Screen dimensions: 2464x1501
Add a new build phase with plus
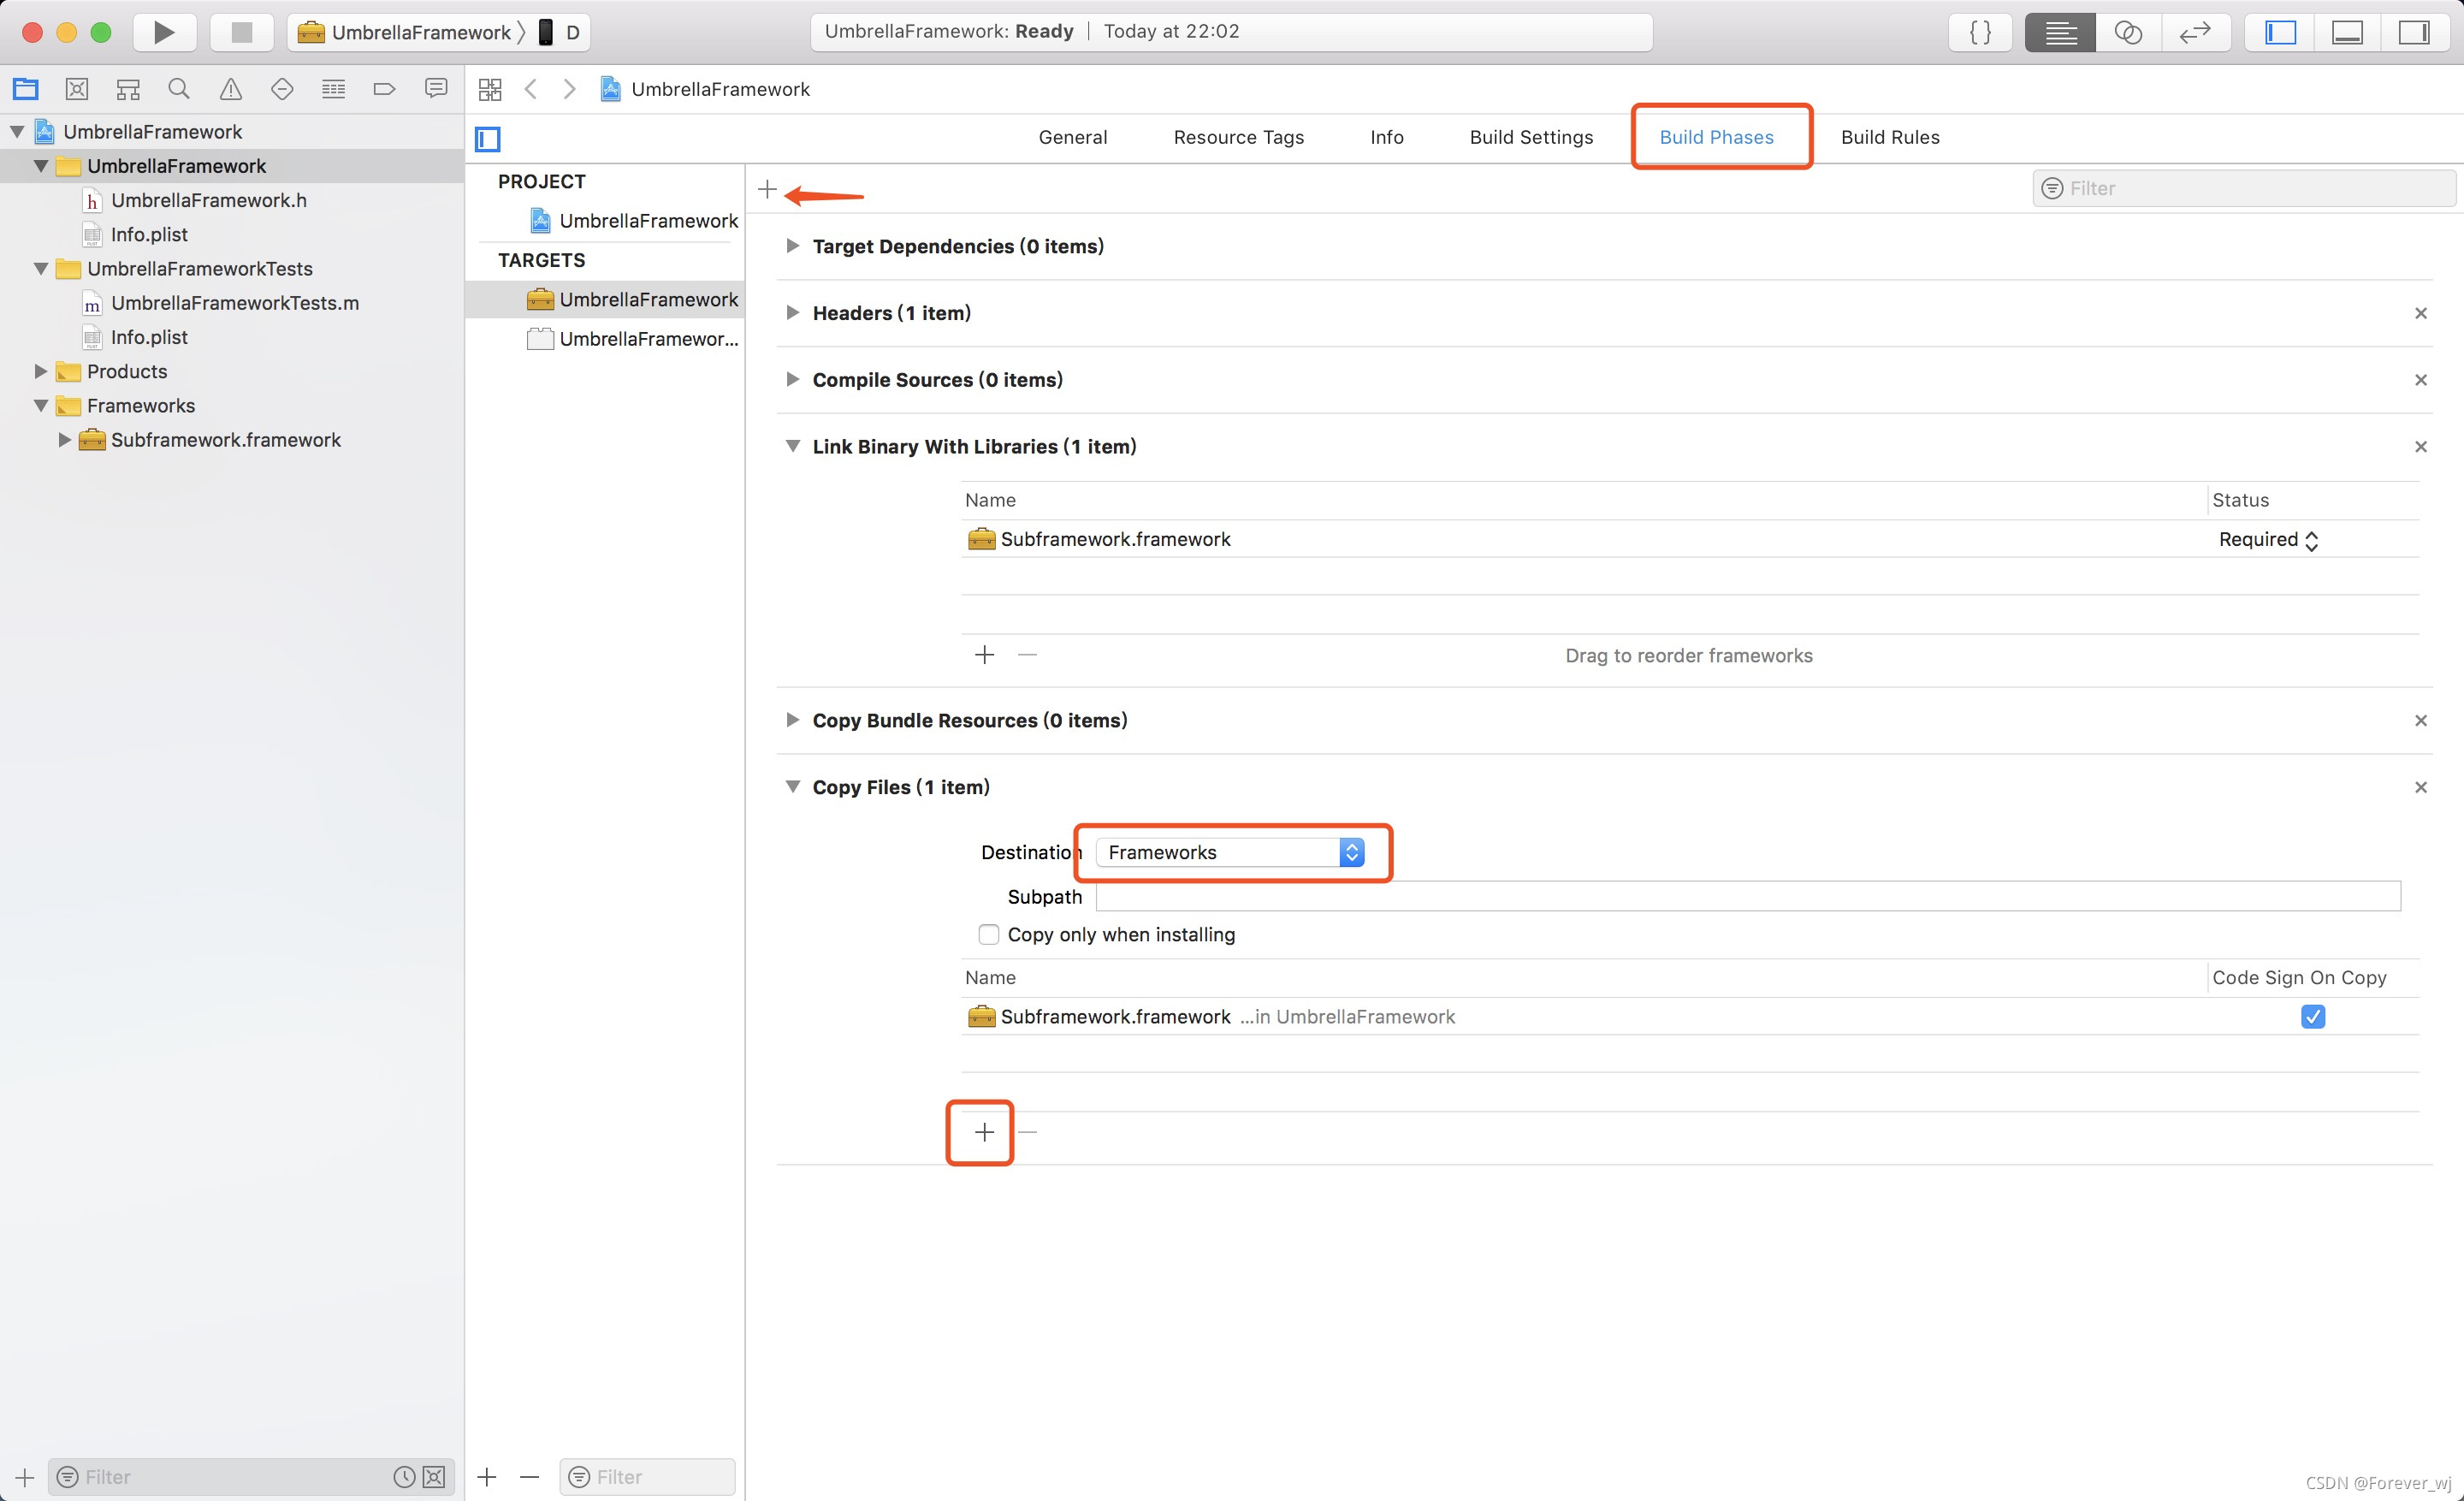coord(767,189)
